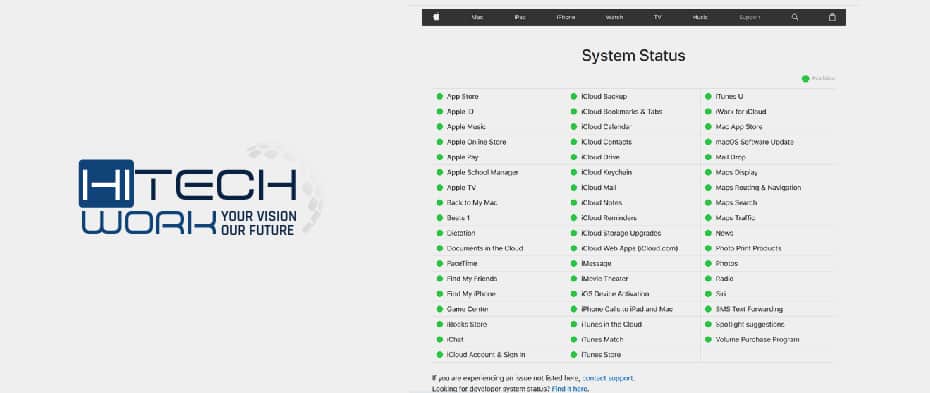
Task: Click the iCloud Notes status entry
Action: (x=597, y=203)
